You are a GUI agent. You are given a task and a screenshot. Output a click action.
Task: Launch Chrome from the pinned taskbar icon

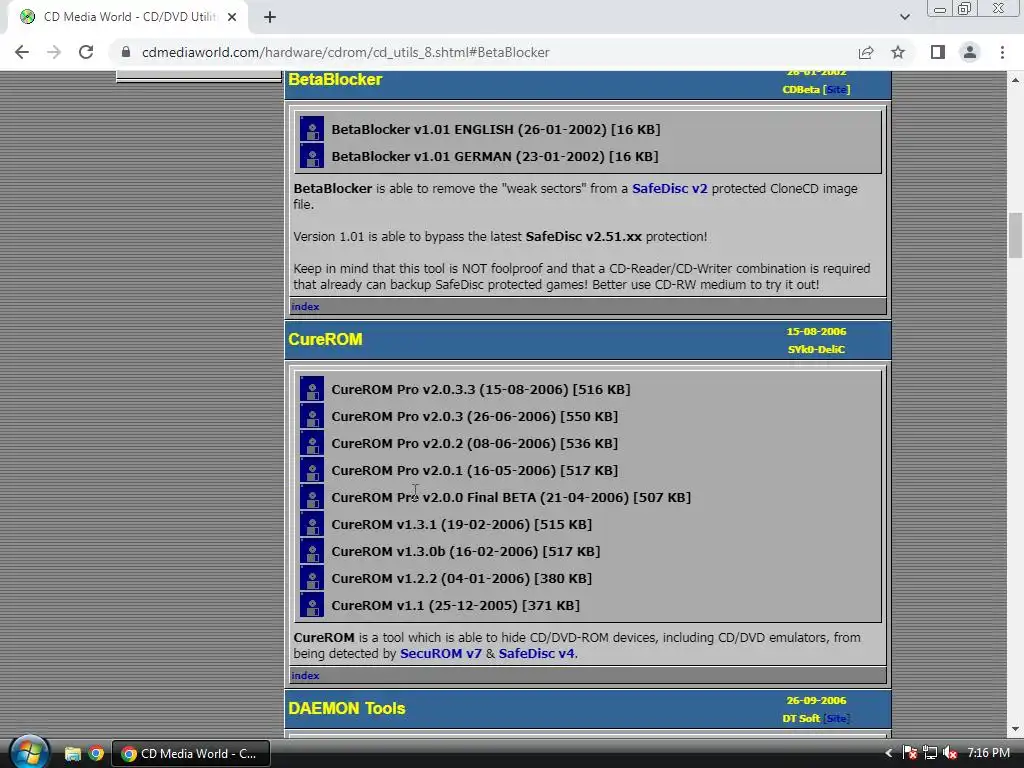(x=96, y=754)
